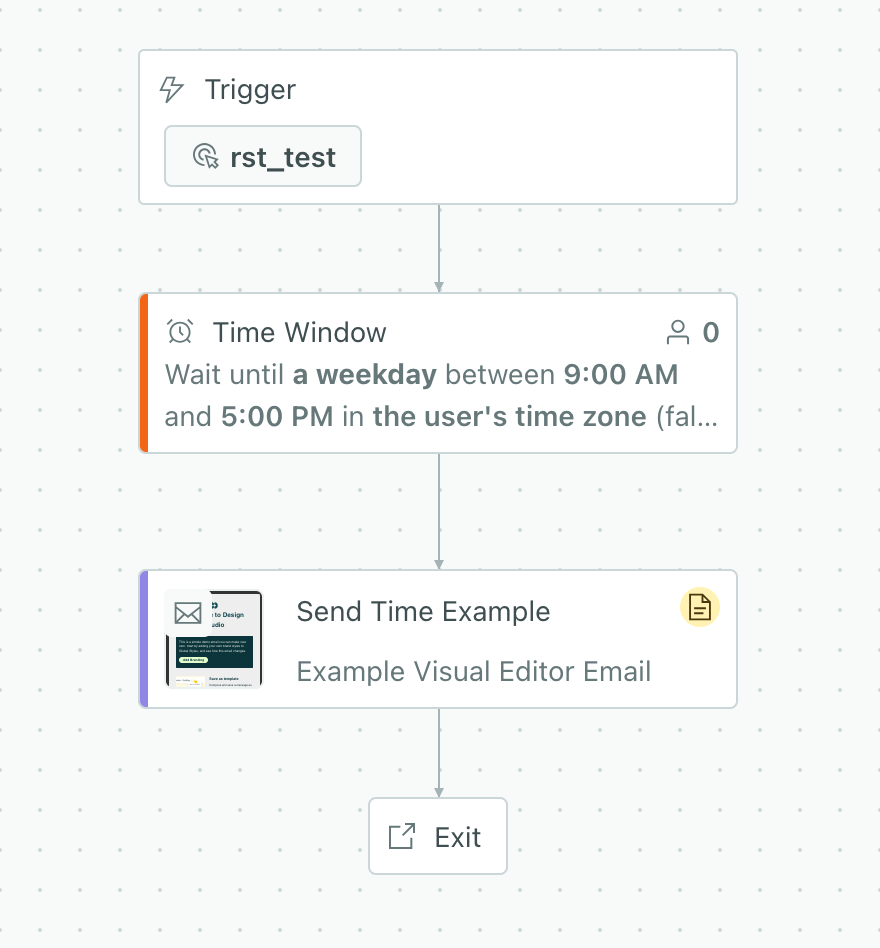Open the yellow email document icon
880x948 pixels.
(699, 607)
